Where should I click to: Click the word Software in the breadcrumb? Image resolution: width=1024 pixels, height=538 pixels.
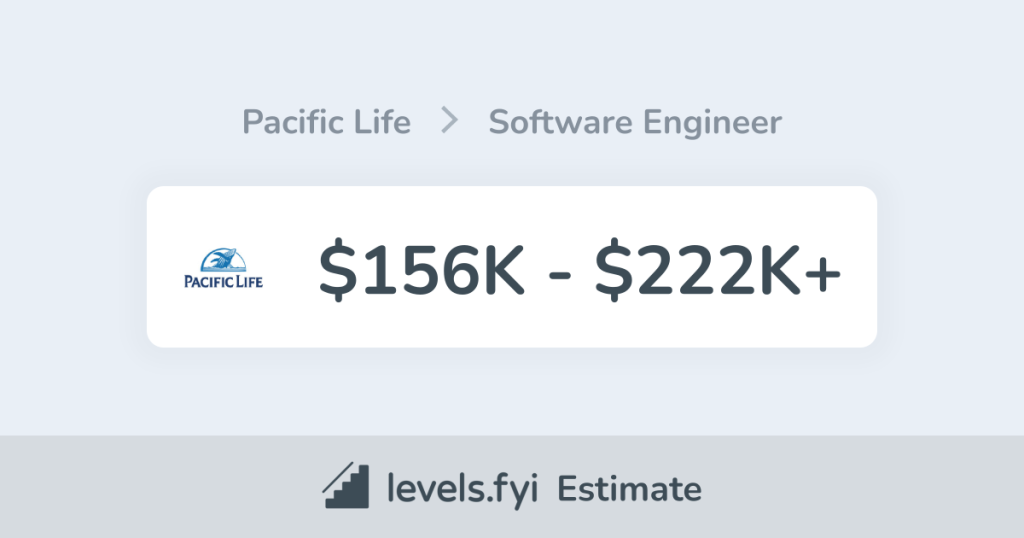click(561, 123)
